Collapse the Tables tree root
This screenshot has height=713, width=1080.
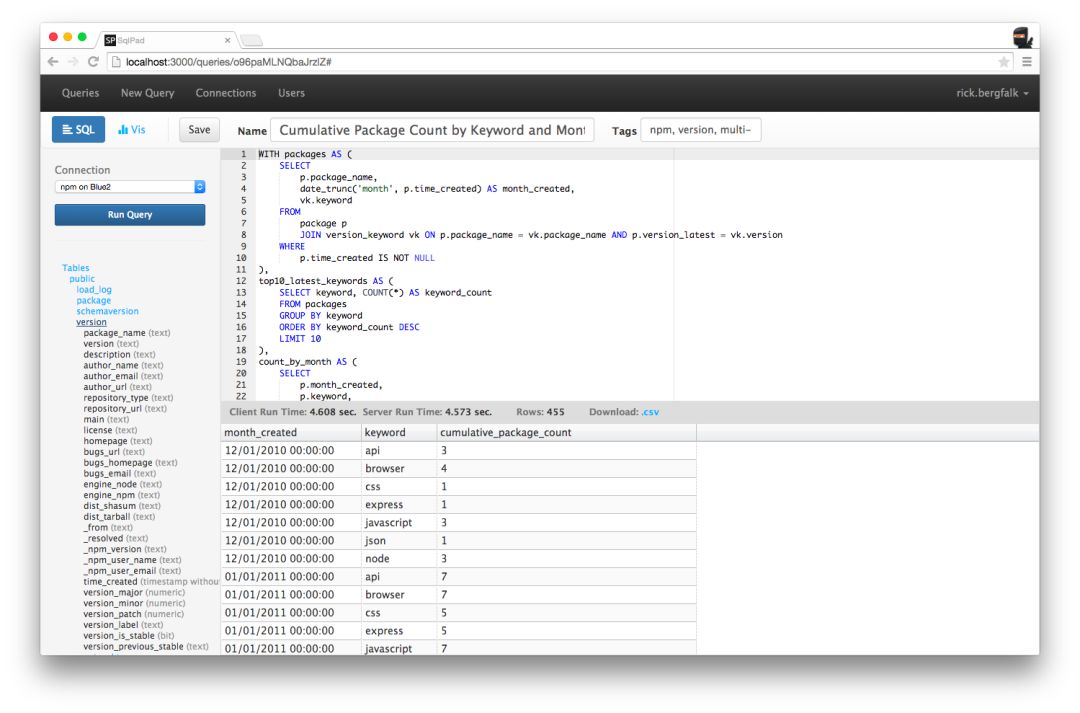[76, 268]
